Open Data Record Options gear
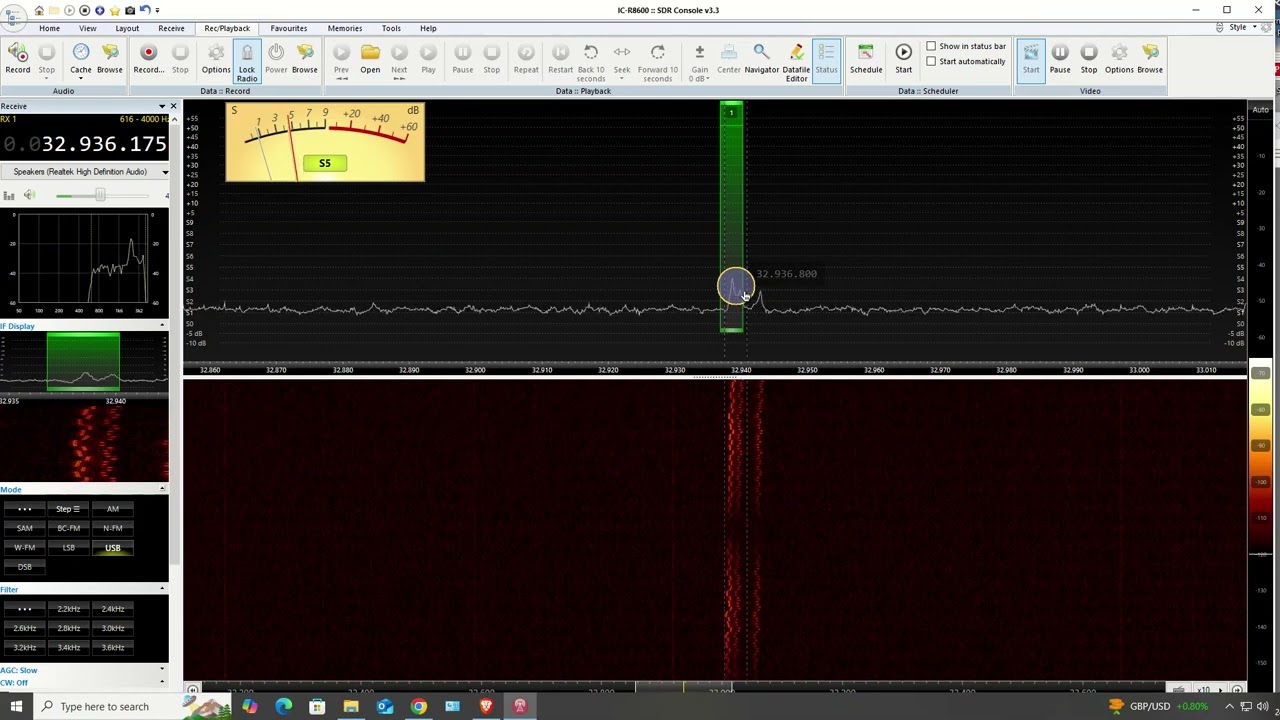Screen dimensions: 1280x720 [216, 59]
